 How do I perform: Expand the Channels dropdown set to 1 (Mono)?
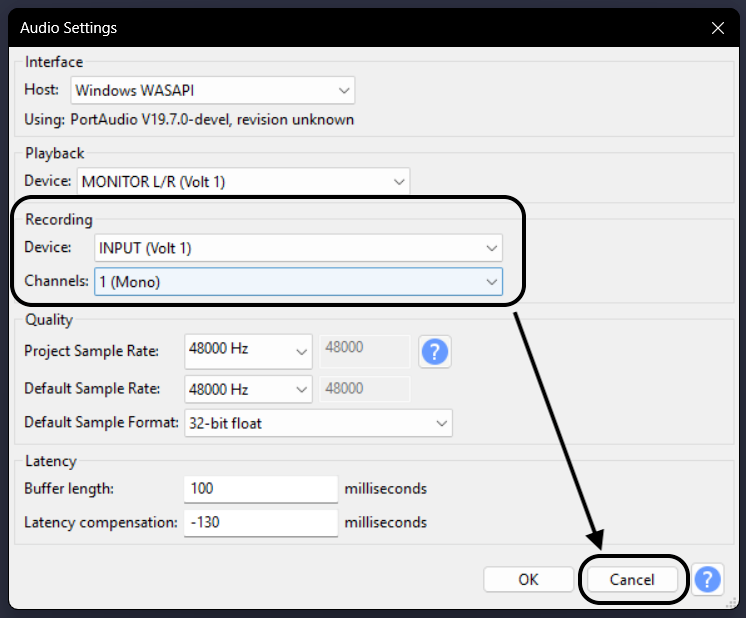point(298,282)
